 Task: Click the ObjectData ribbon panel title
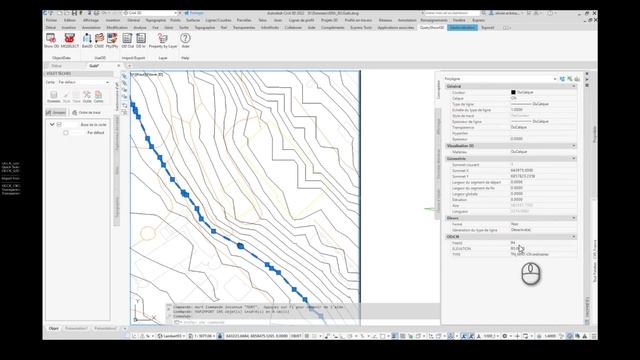(61, 58)
